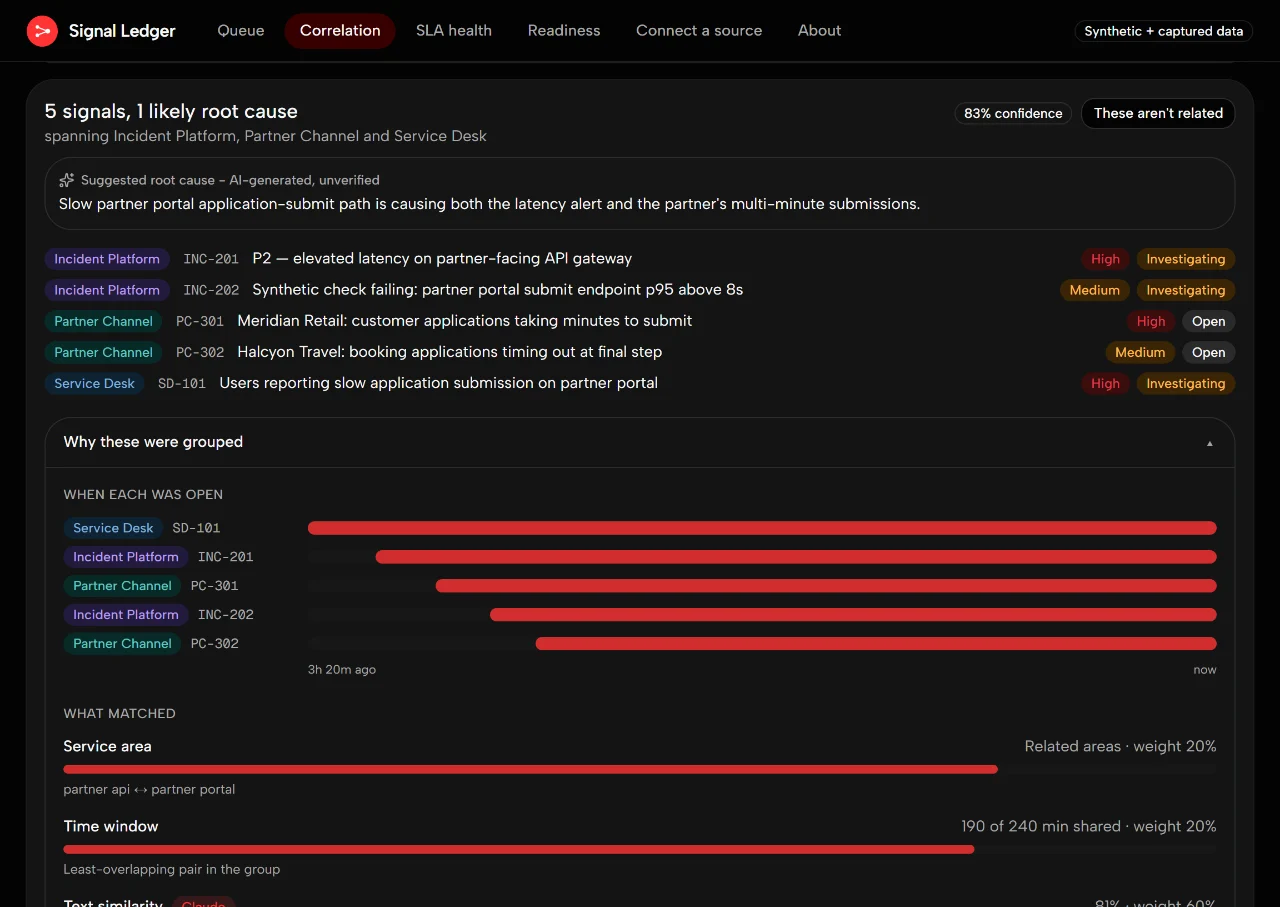Click the INC-201 open-duration bar in the timeline
1280x907 pixels.
tap(796, 557)
